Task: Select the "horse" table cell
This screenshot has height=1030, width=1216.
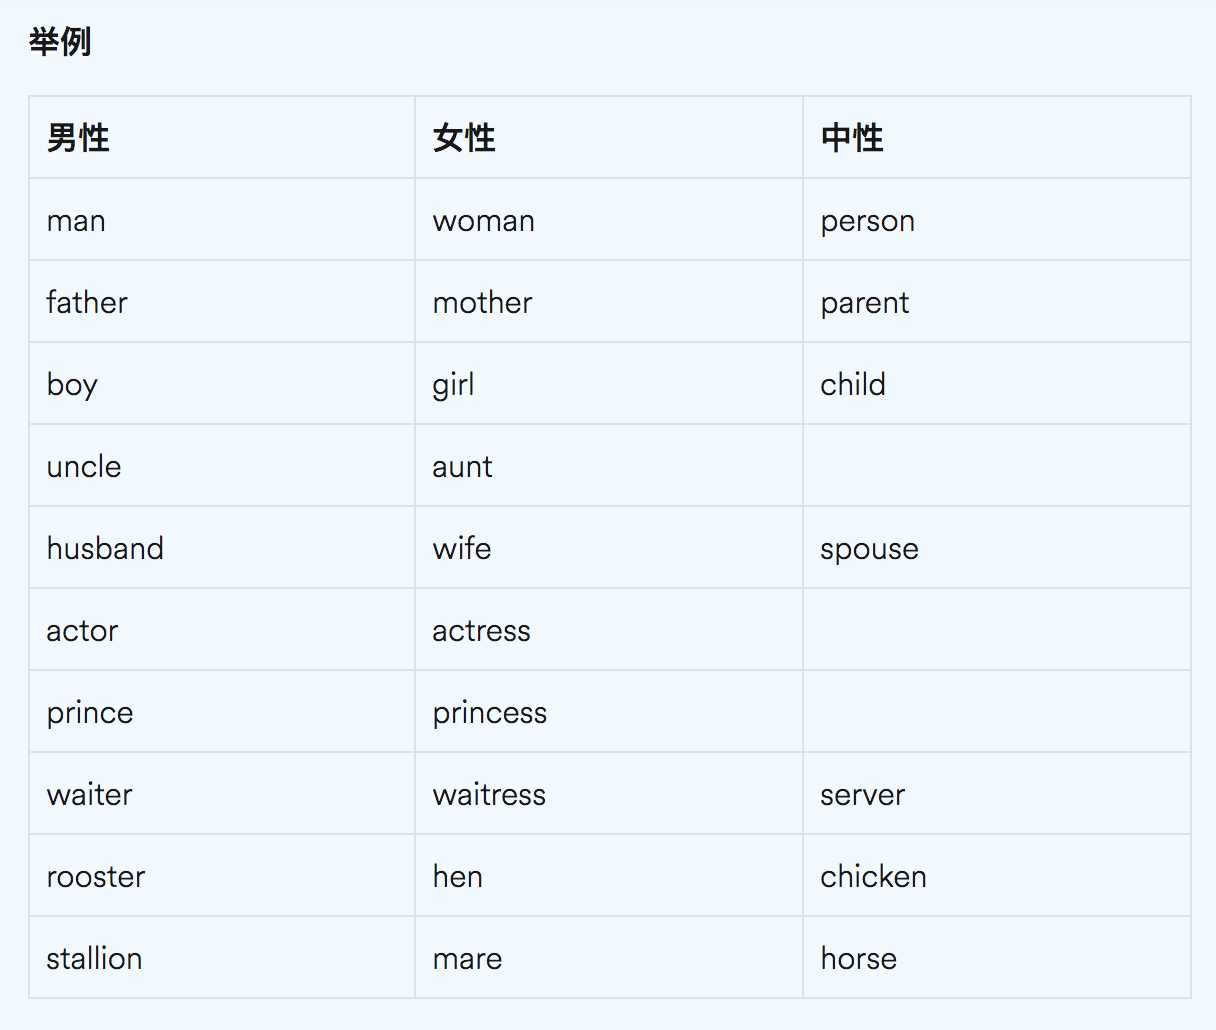Action: point(858,959)
